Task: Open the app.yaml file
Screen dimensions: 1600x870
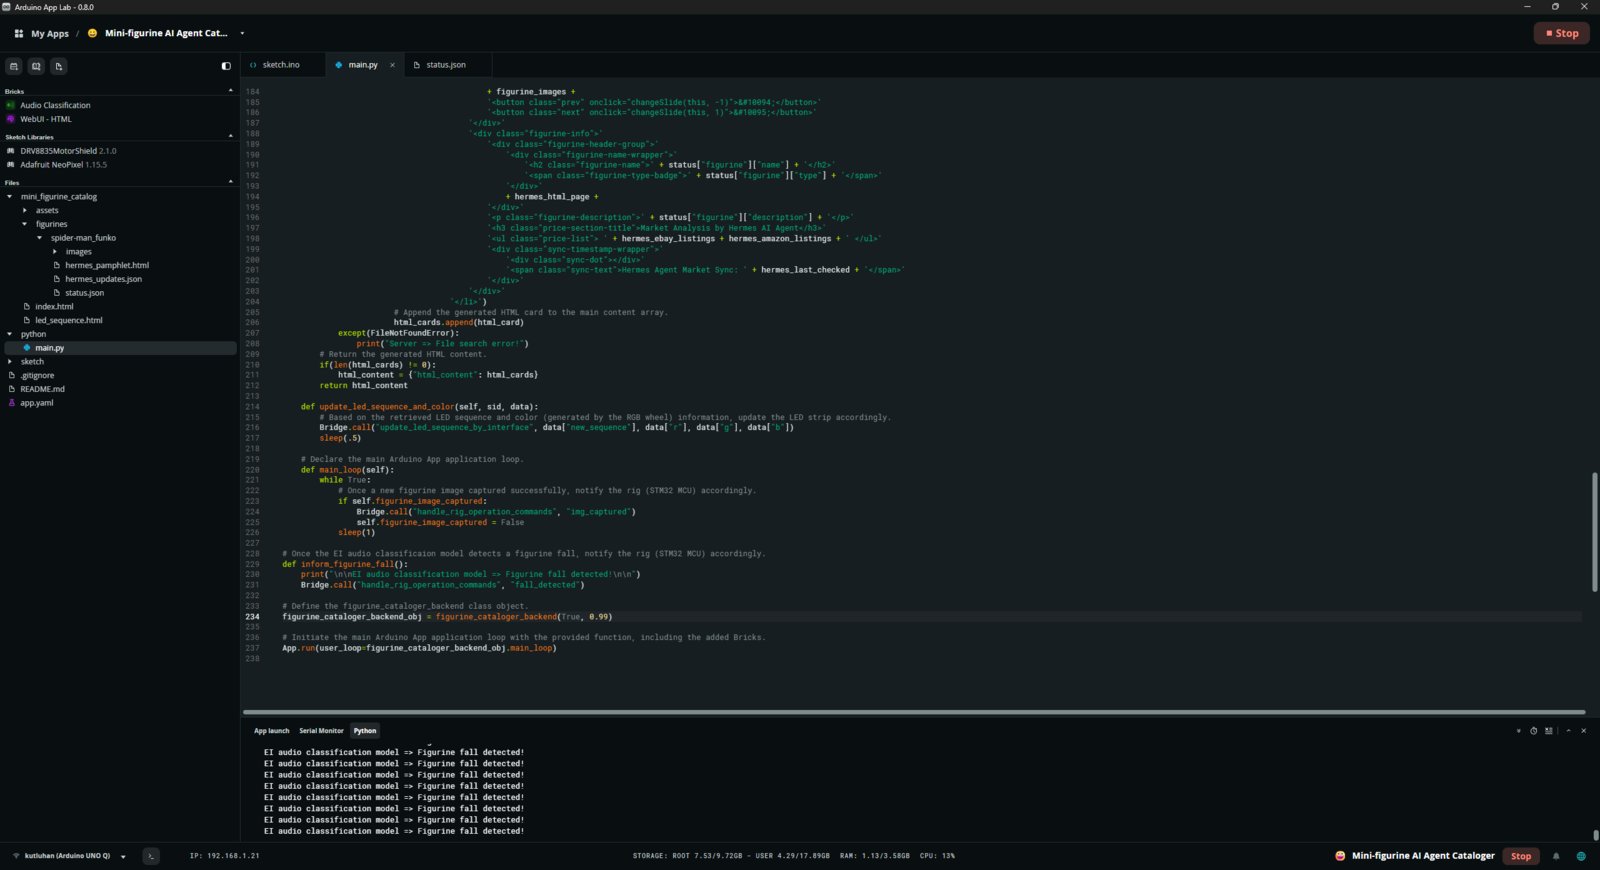Action: point(37,403)
